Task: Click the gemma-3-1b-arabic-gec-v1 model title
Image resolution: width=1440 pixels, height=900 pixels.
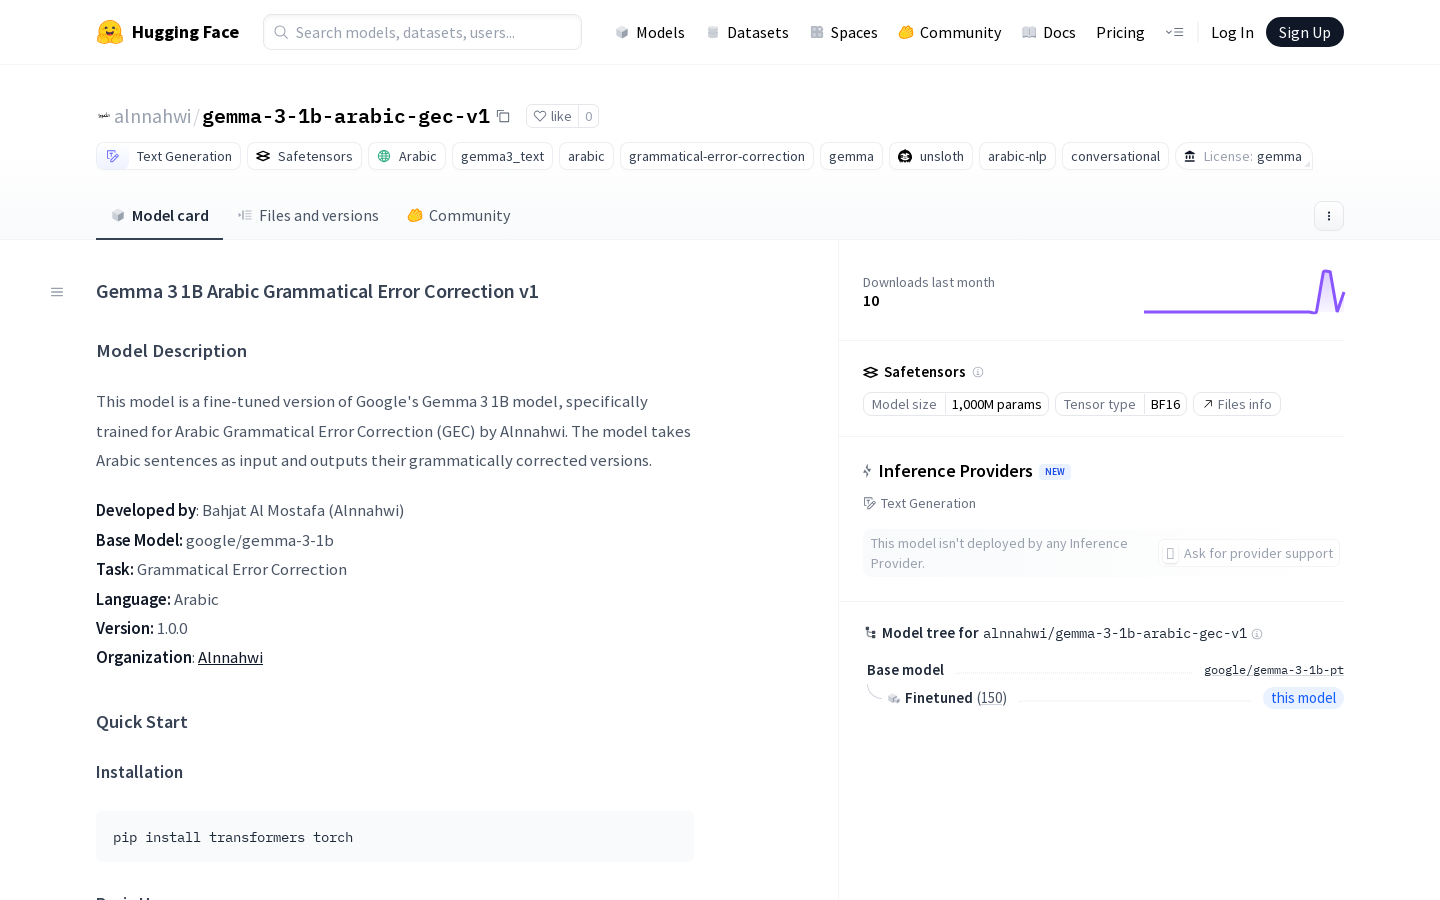Action: (x=346, y=116)
